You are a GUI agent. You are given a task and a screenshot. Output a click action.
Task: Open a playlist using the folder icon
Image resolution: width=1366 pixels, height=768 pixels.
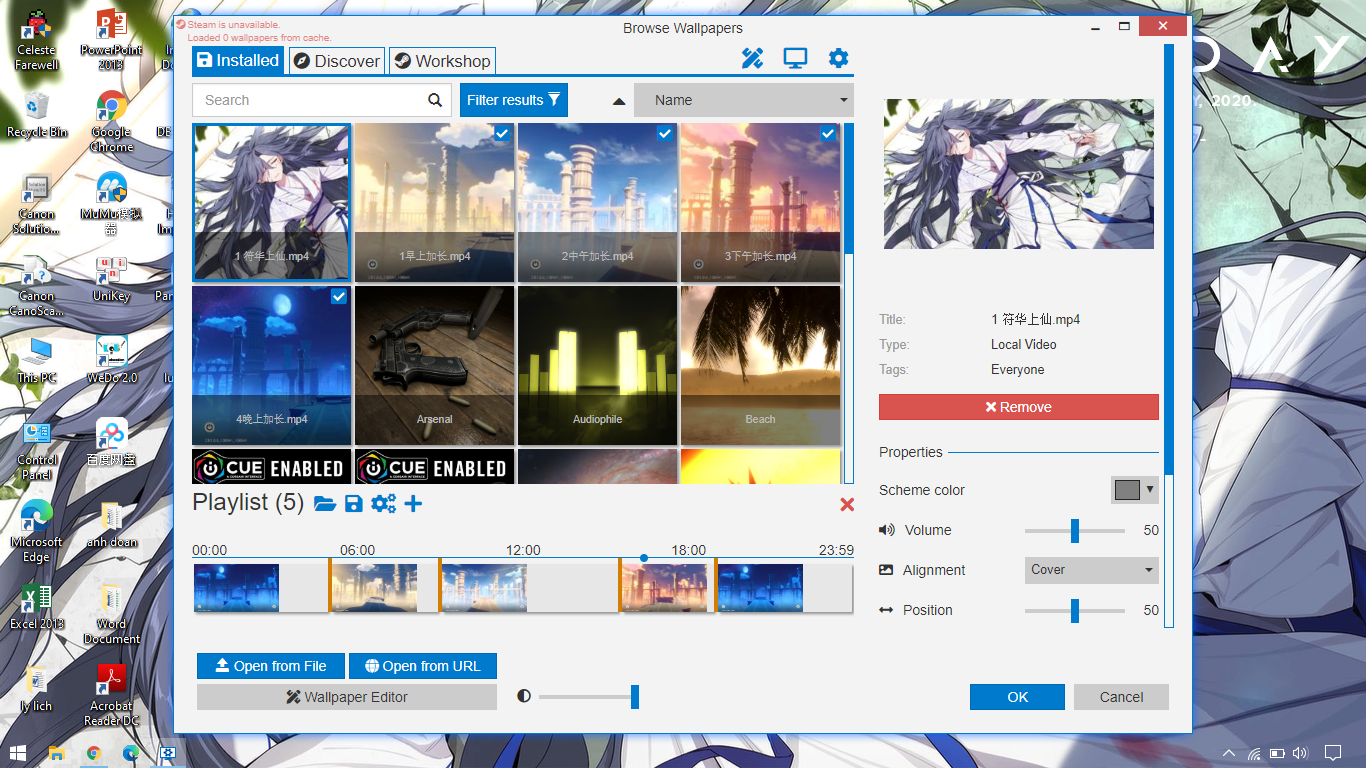pos(325,504)
